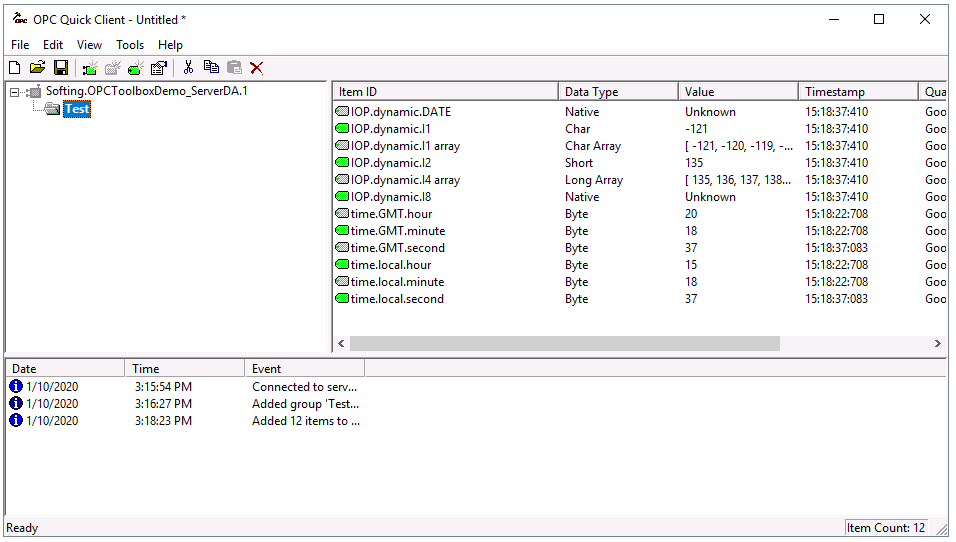Screen dimensions: 956x542
Task: Click the Copy toolbar icon
Action: tap(212, 68)
